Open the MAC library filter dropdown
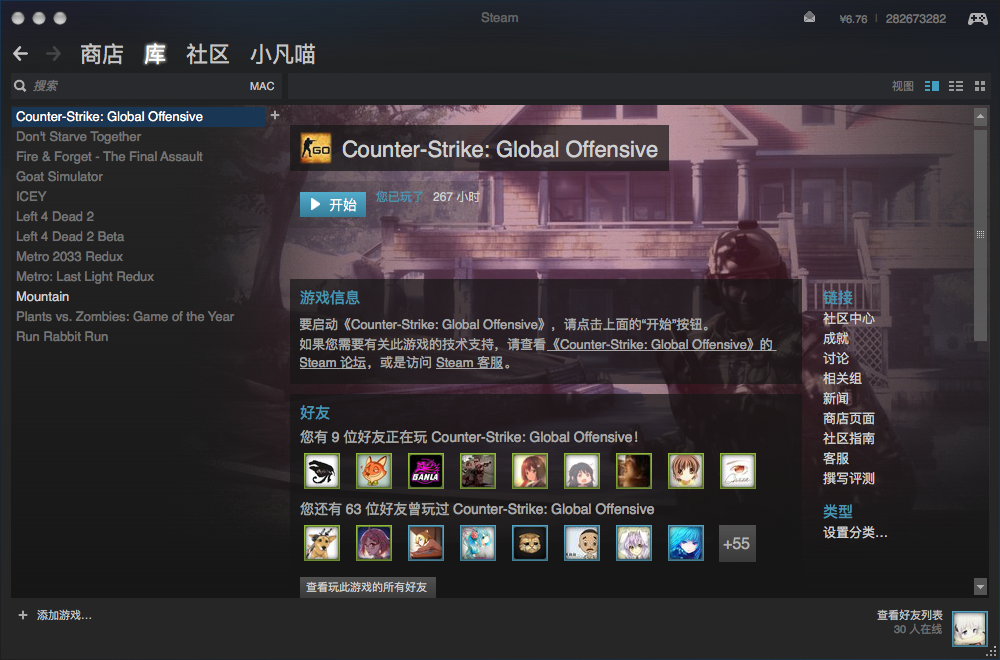The image size is (1000, 660). [262, 86]
